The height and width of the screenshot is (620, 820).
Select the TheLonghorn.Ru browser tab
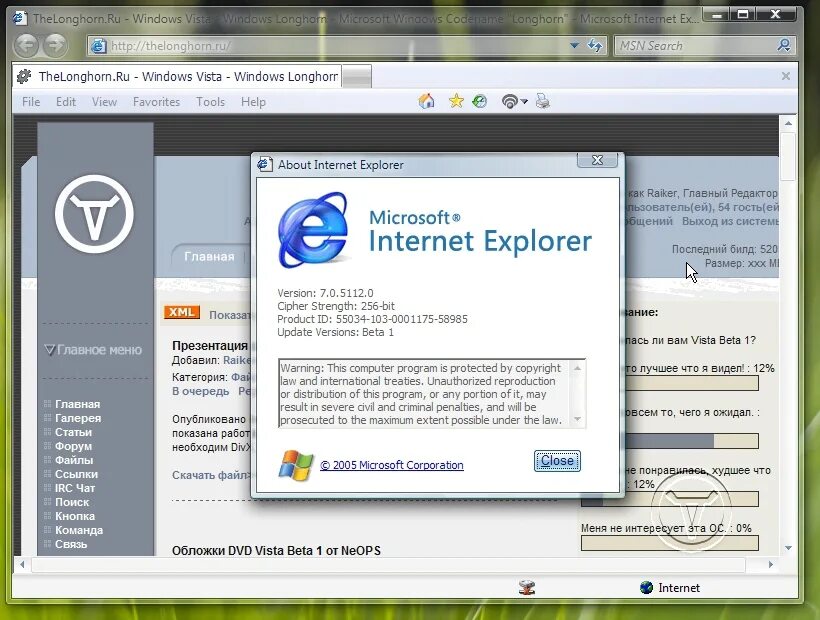pos(177,76)
